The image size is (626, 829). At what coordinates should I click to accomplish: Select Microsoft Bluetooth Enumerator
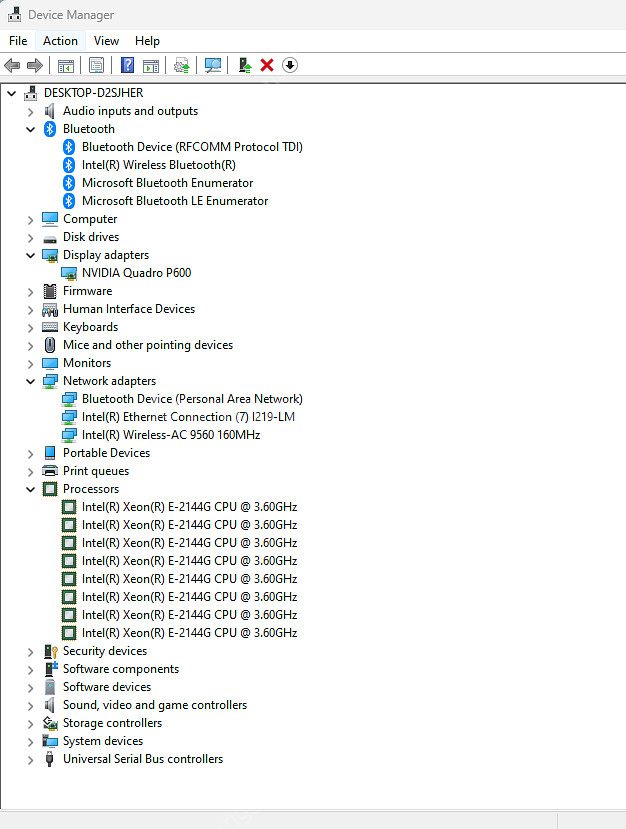click(167, 183)
